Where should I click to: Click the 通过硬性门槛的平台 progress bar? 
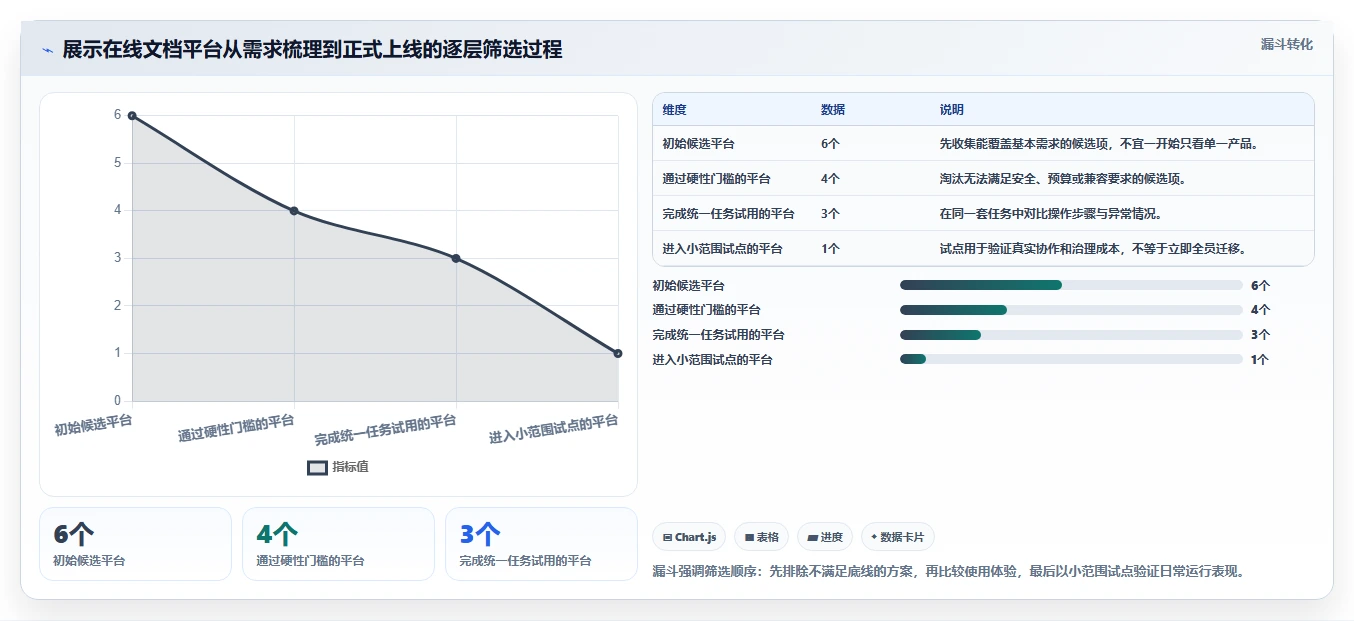(x=1071, y=310)
